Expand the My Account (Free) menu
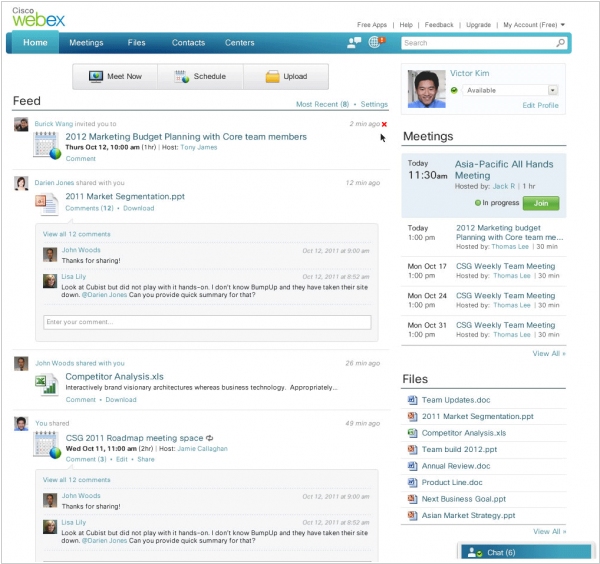Image resolution: width=600 pixels, height=564 pixels. click(534, 25)
